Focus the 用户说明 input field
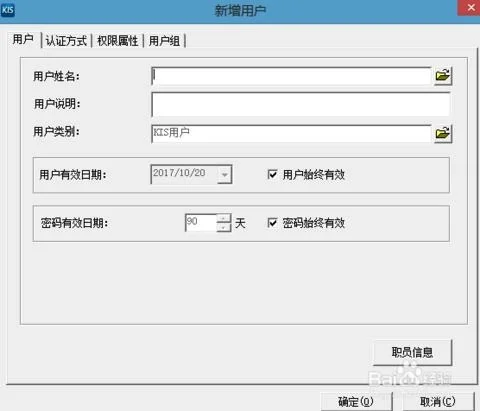 (x=301, y=105)
